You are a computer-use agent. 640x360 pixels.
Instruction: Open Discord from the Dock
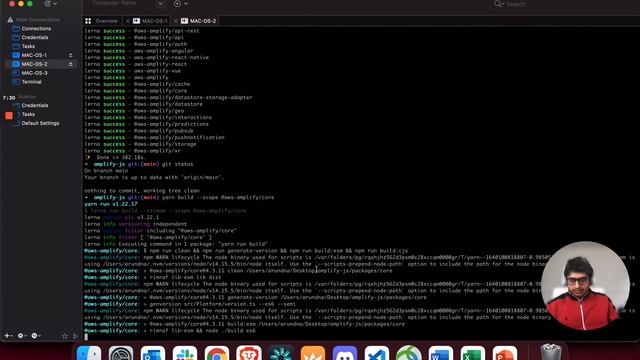tap(345, 353)
